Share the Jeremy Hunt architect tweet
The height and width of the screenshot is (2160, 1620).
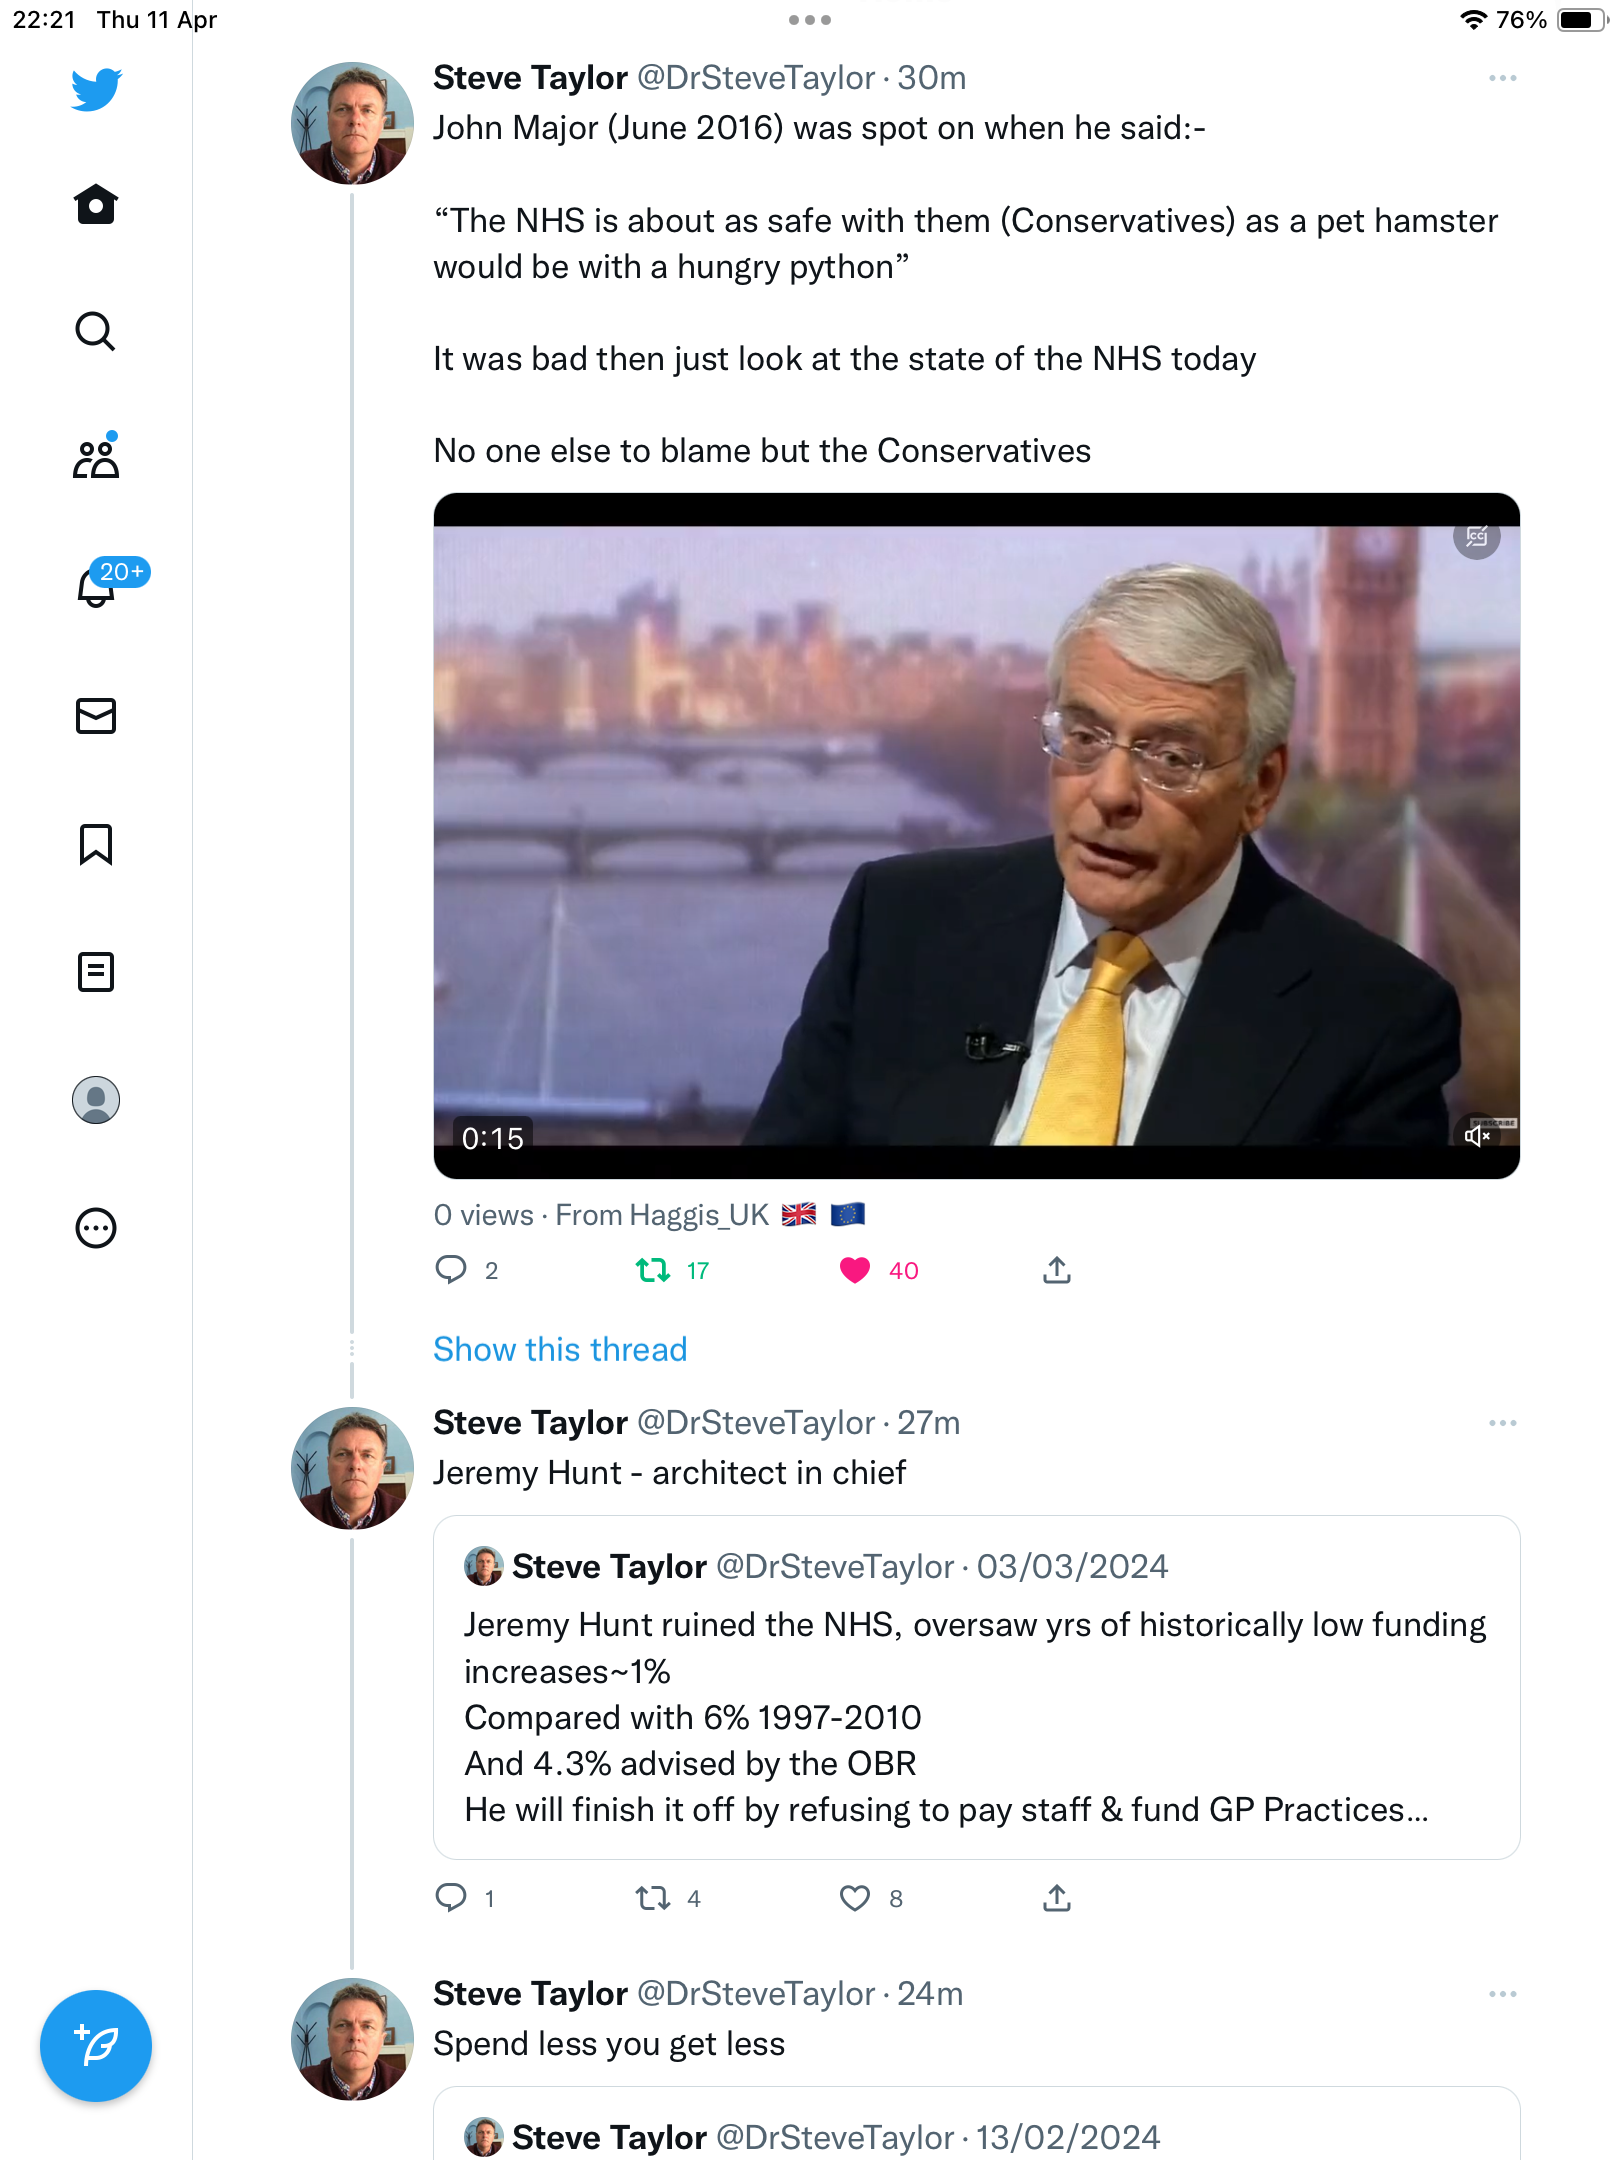1057,1898
